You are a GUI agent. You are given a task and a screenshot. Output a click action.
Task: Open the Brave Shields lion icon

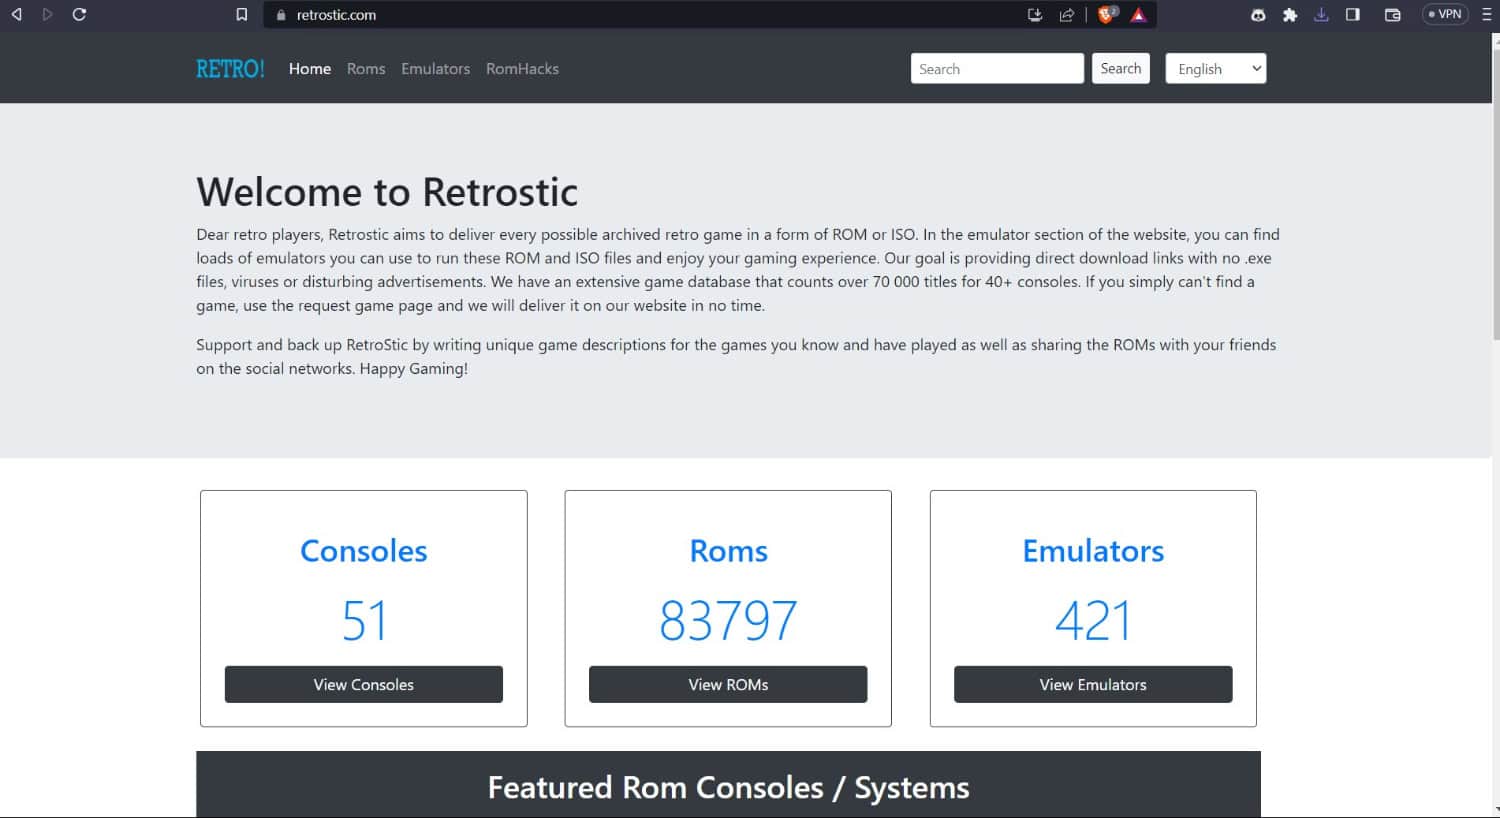pyautogui.click(x=1107, y=14)
